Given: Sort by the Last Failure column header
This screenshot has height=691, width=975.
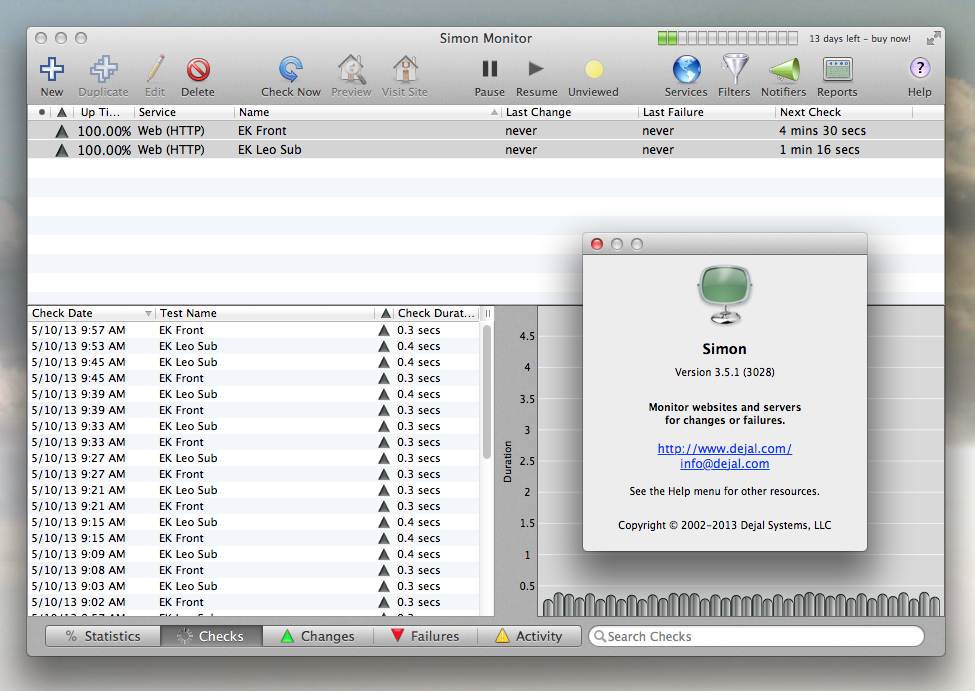Looking at the screenshot, I should (707, 112).
